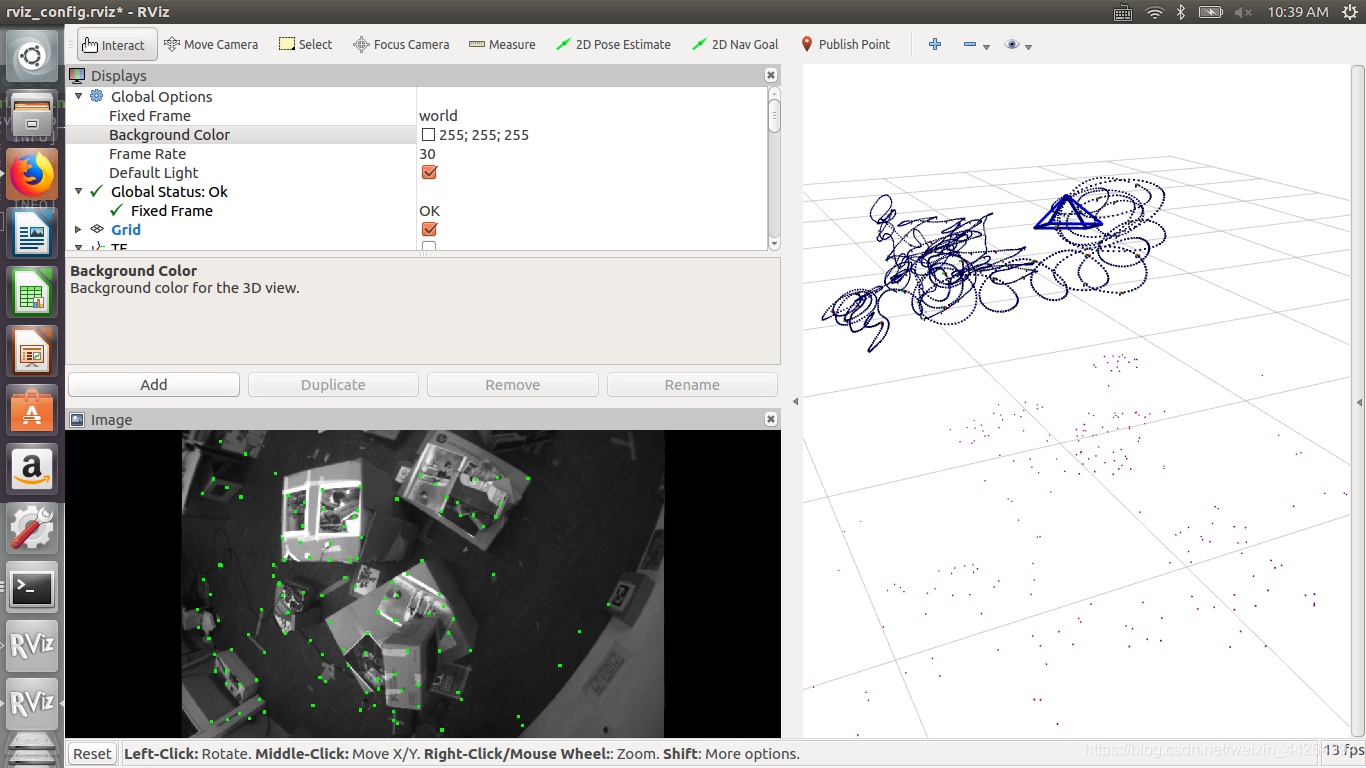
Task: Open the Wi-Fi network indicator
Action: tap(1154, 12)
